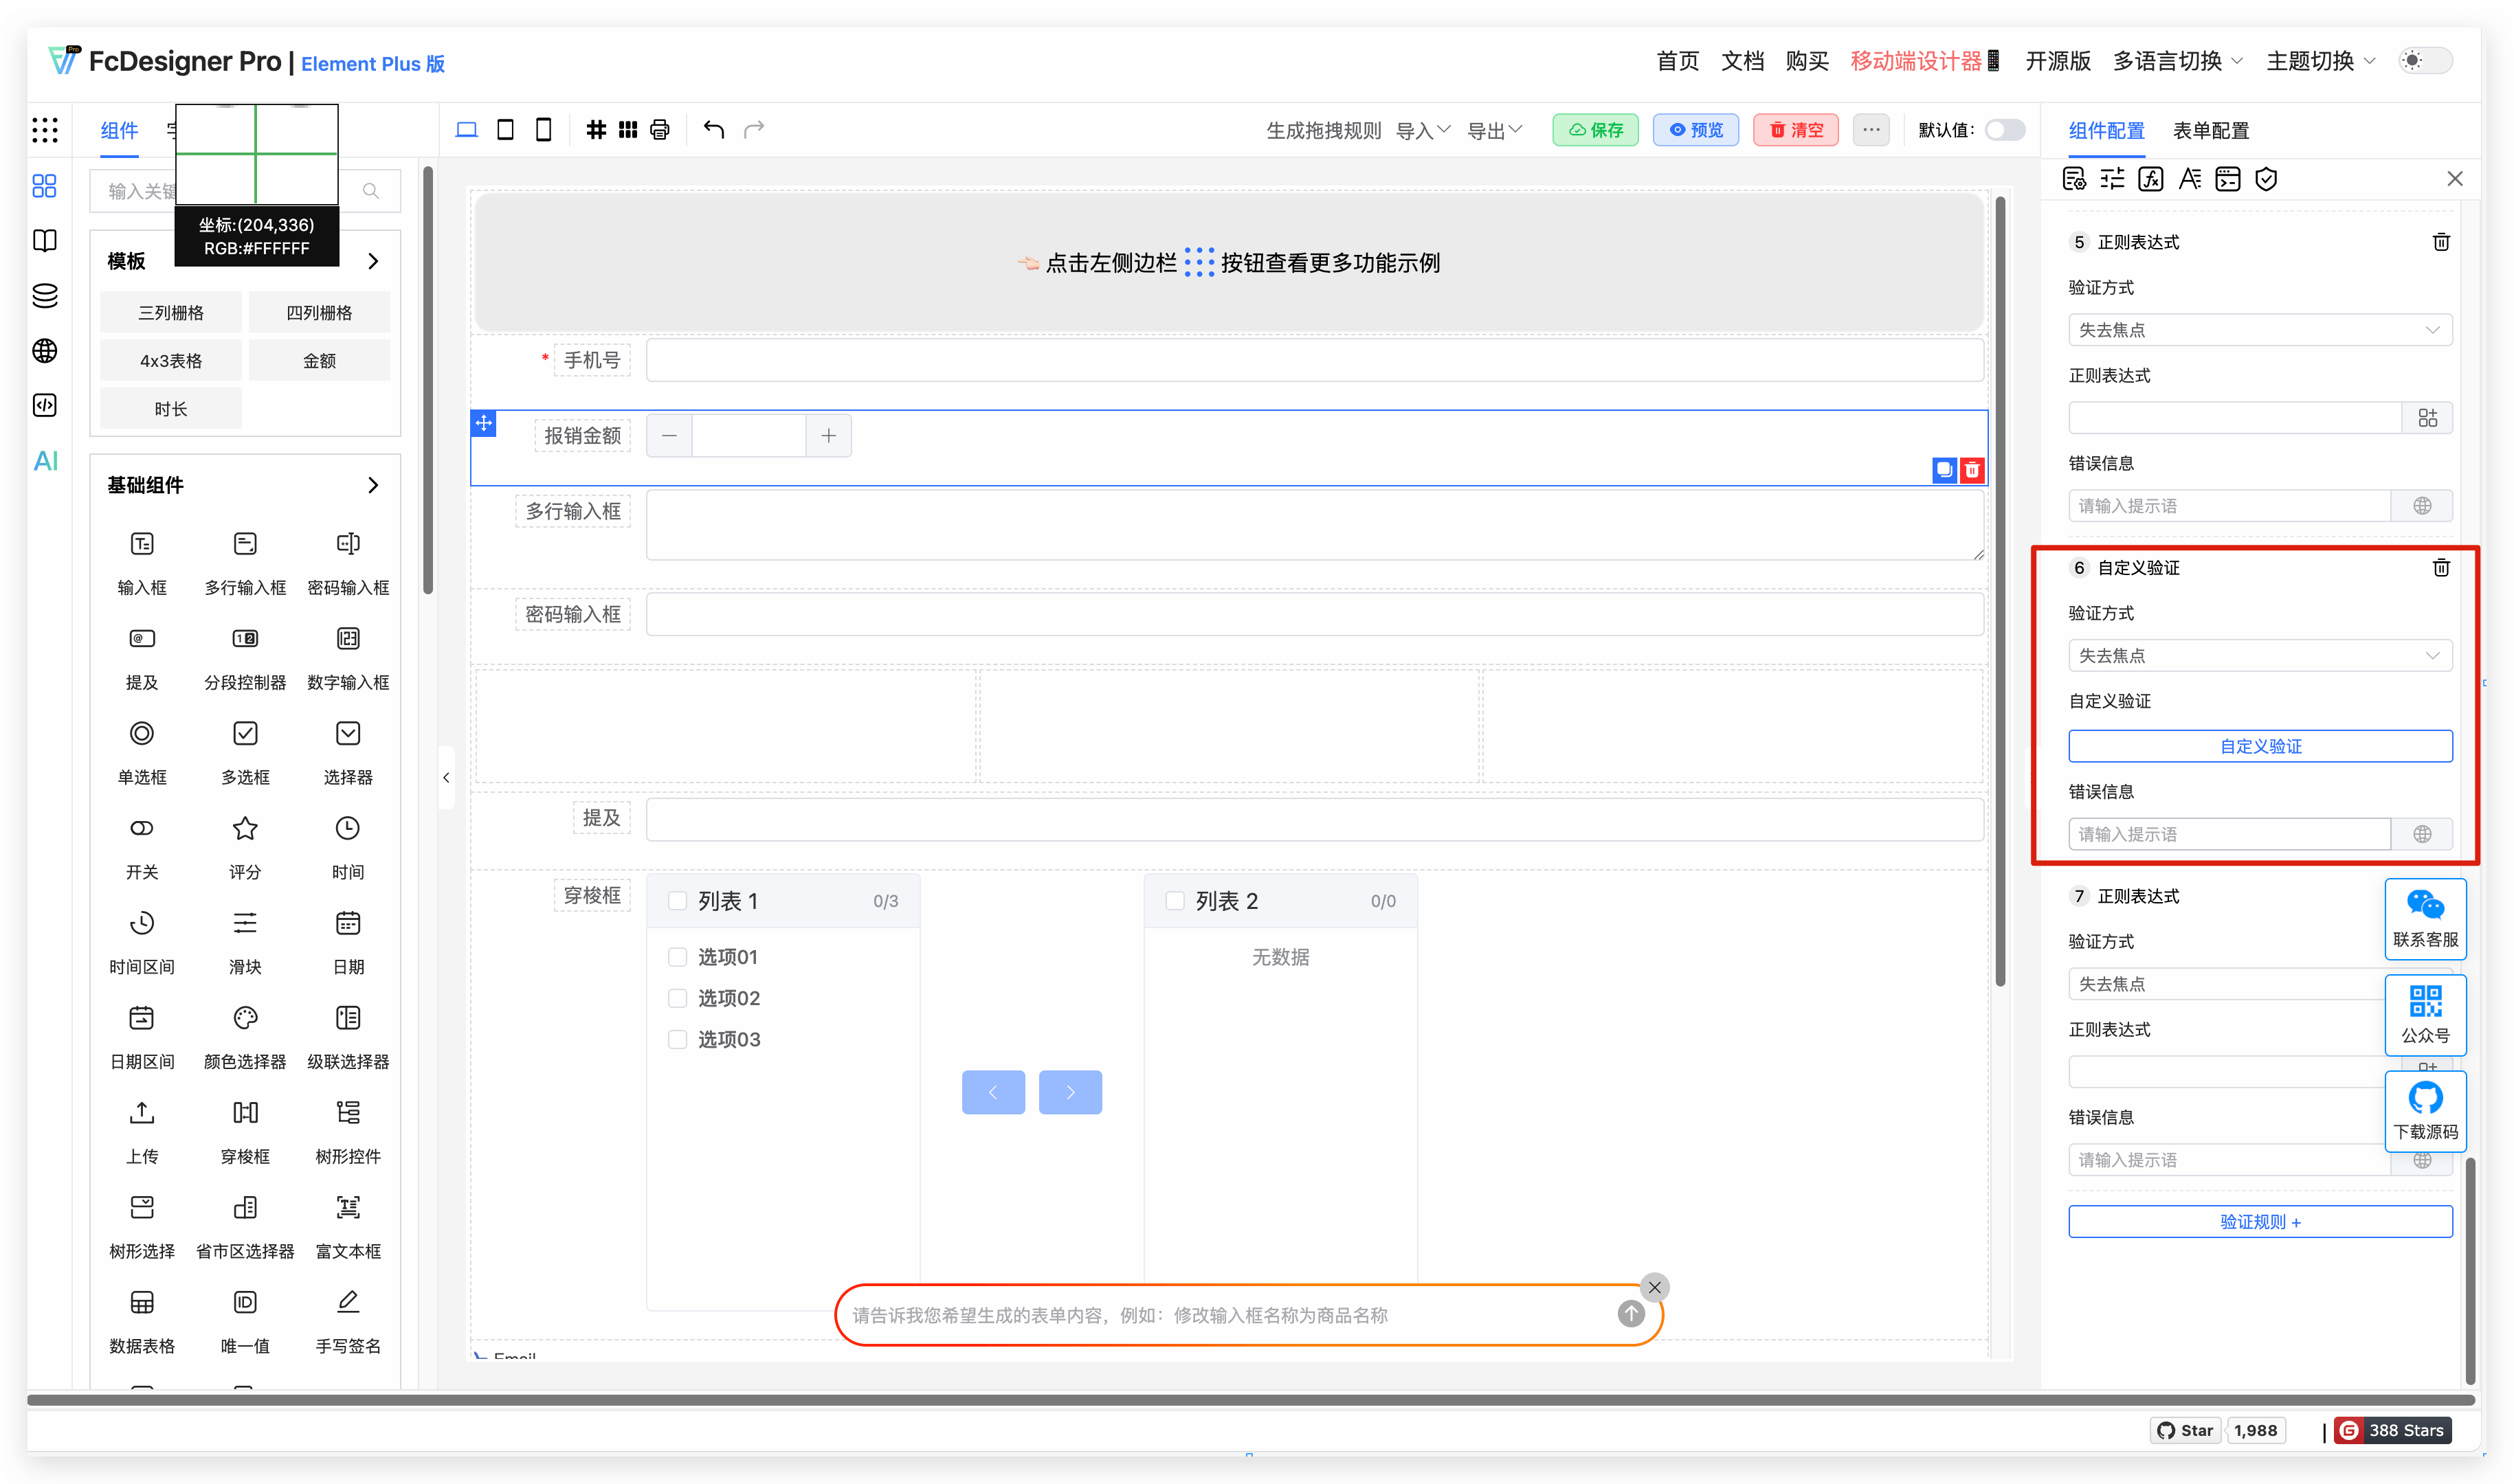This screenshot has height=1484, width=2514.
Task: Delete rule 6 自定义验证 trash icon
Action: [x=2441, y=568]
